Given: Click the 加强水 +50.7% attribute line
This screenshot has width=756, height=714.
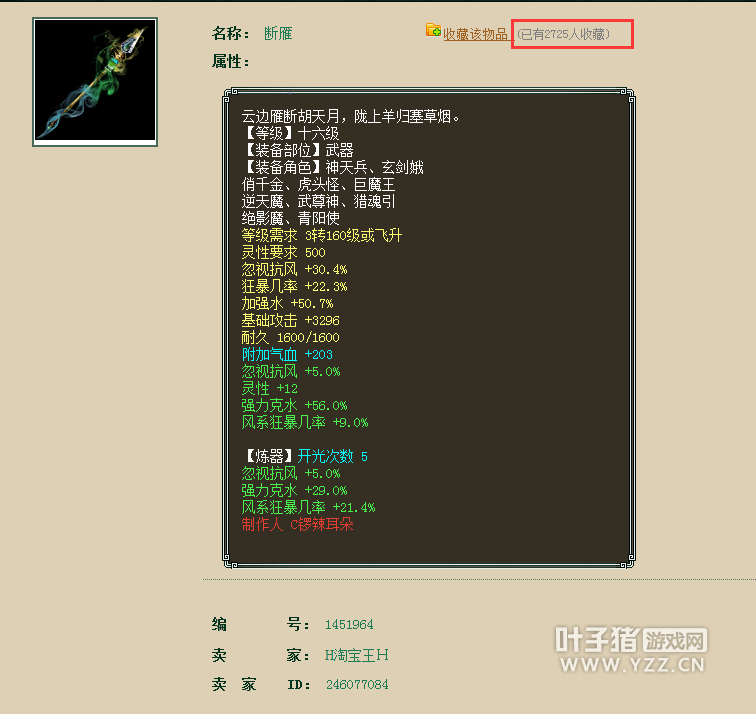Looking at the screenshot, I should 287,304.
